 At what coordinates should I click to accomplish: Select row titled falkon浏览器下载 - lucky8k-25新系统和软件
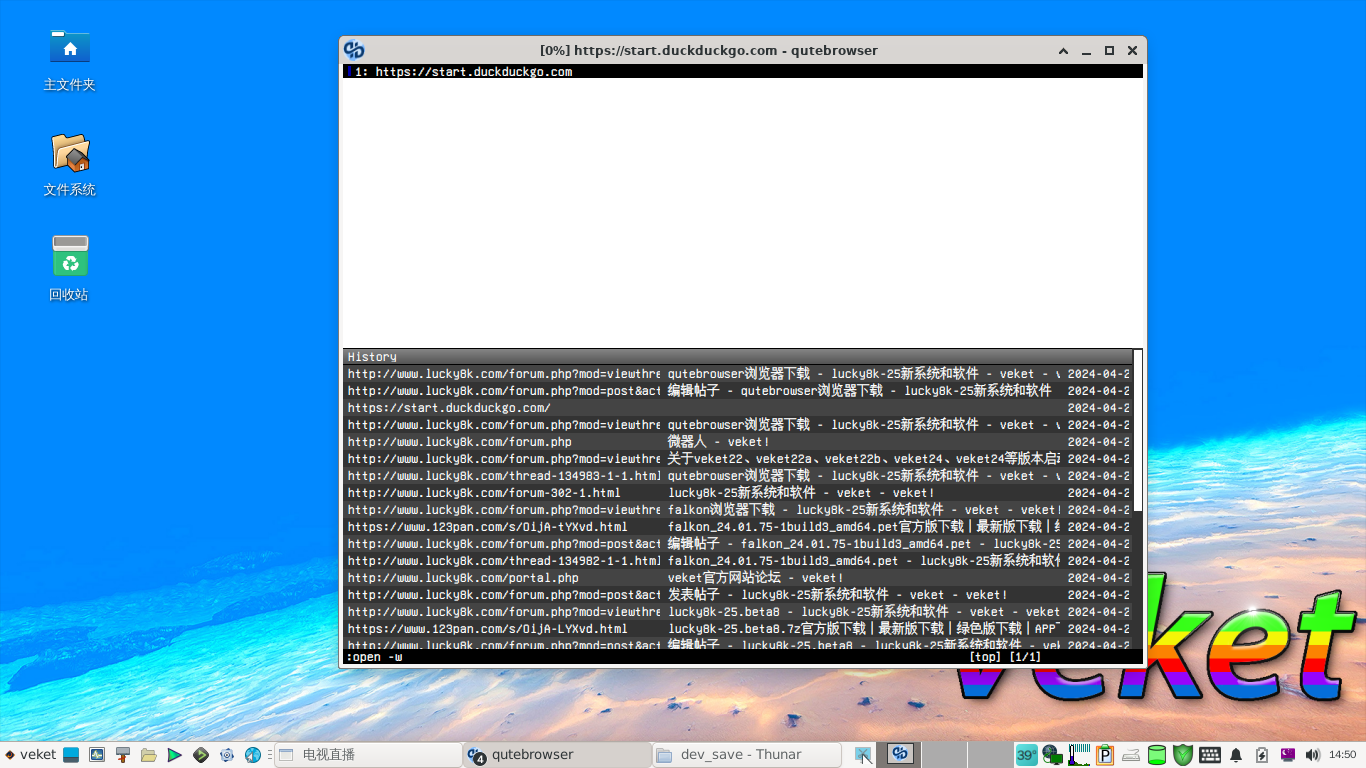click(x=739, y=510)
